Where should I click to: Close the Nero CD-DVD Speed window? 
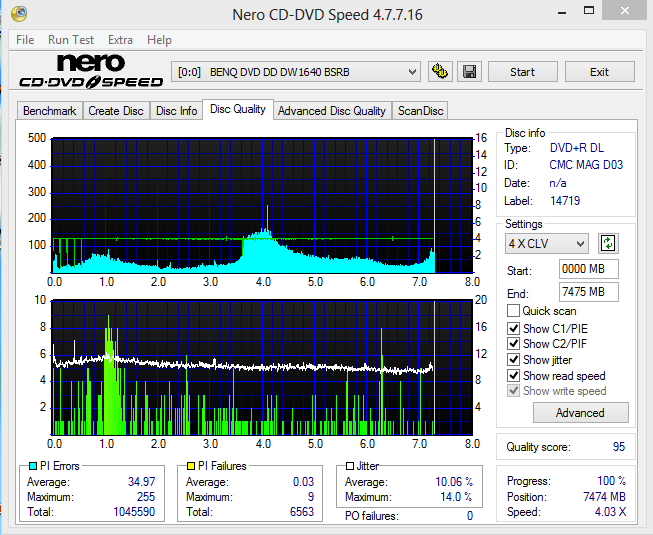(x=624, y=11)
